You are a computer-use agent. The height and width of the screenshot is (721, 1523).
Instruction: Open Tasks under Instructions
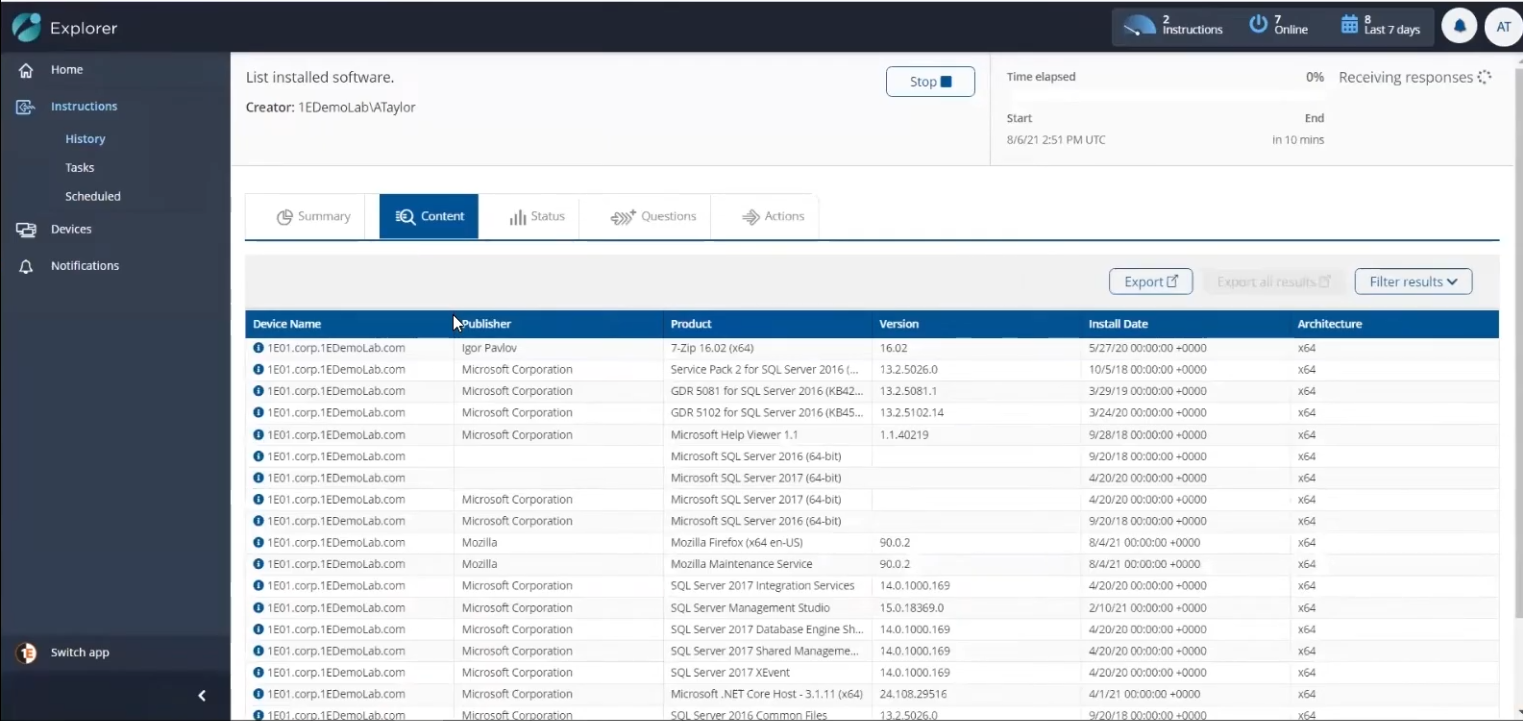click(80, 168)
